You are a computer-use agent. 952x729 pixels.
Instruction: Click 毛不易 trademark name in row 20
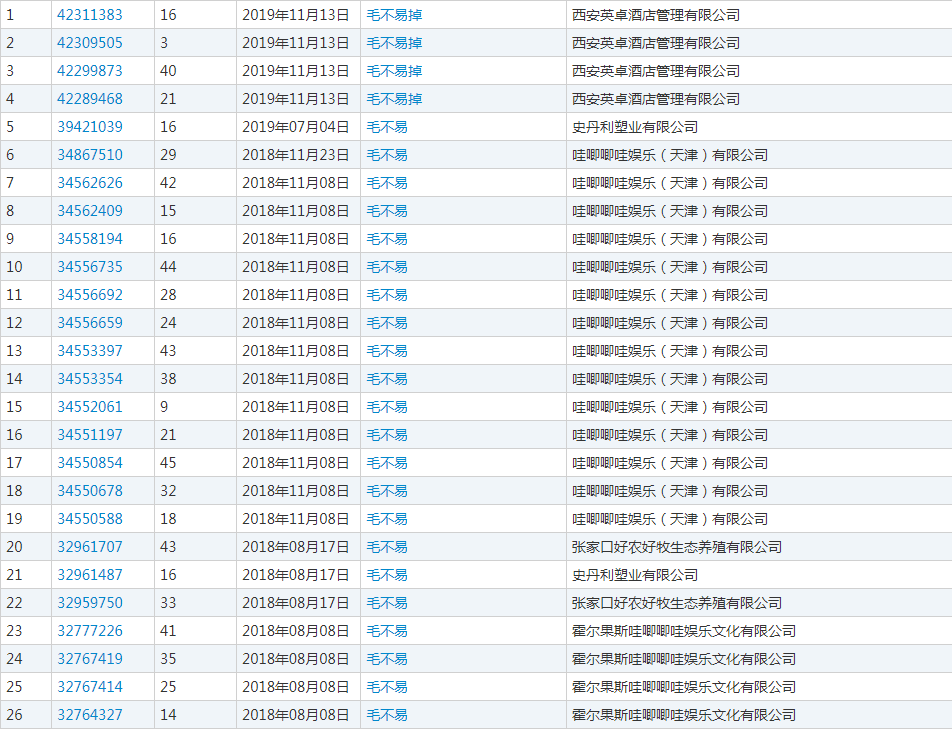(x=387, y=546)
